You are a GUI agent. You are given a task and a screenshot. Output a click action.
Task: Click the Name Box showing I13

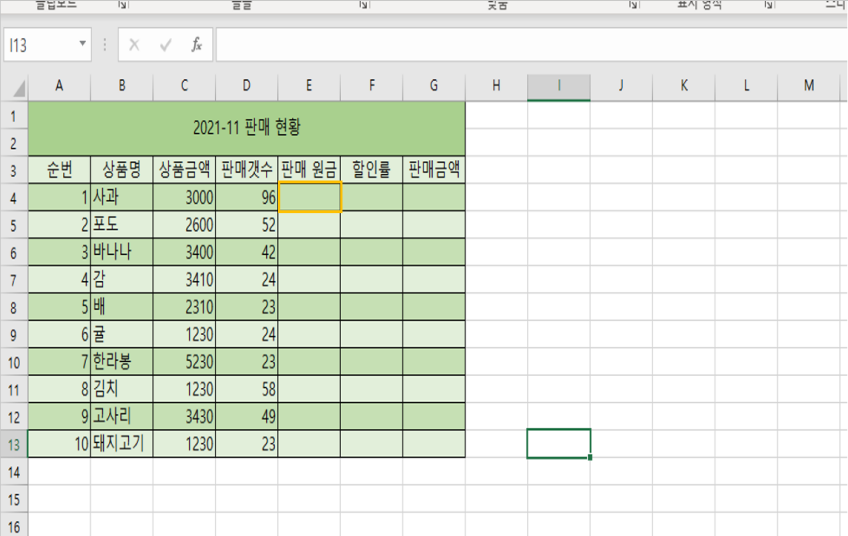pyautogui.click(x=48, y=44)
